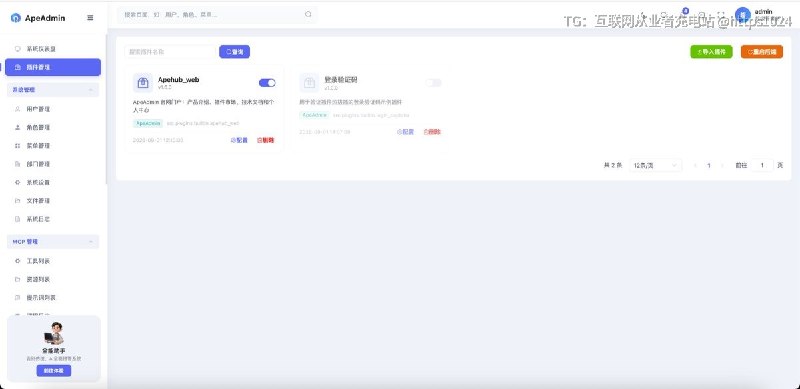Click 配置 on the 登录验证码 card

tap(405, 132)
